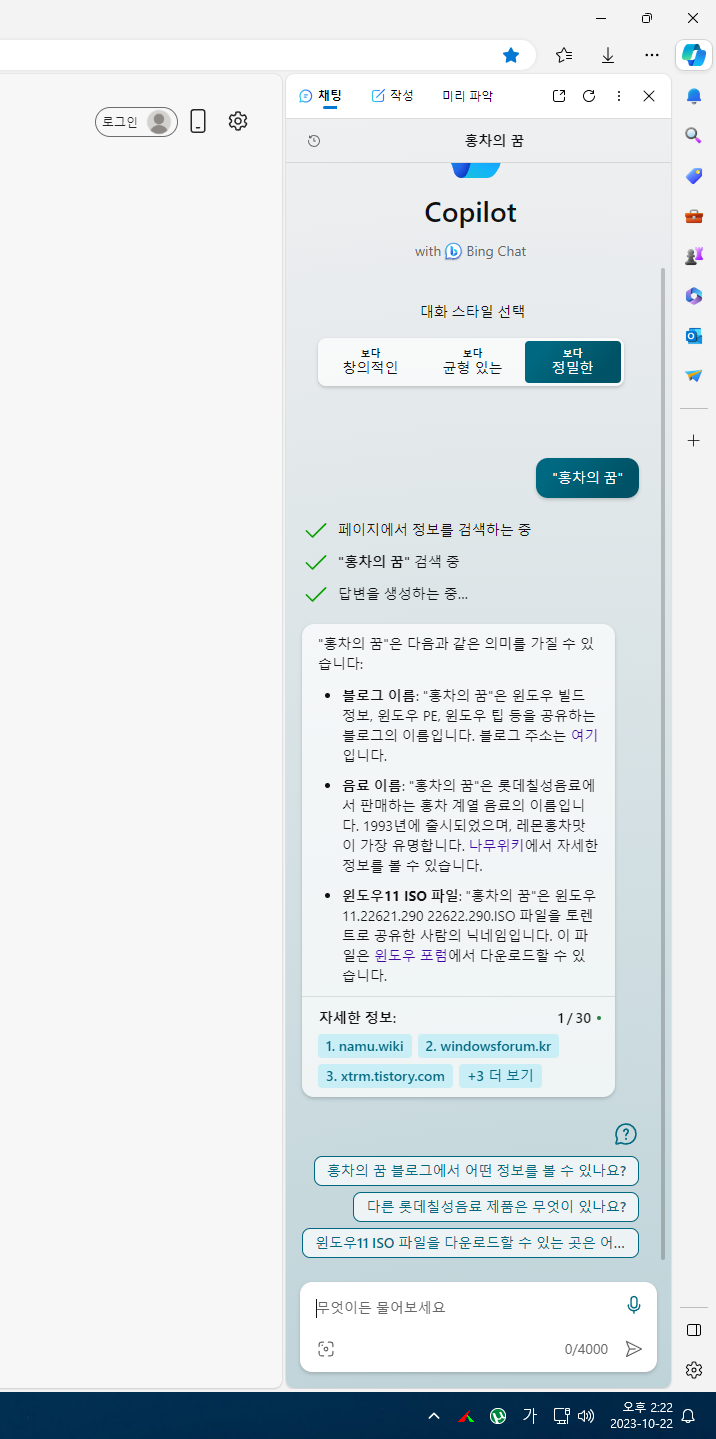Open Copilot pane in new tab icon
The width and height of the screenshot is (716, 1439).
(x=559, y=96)
